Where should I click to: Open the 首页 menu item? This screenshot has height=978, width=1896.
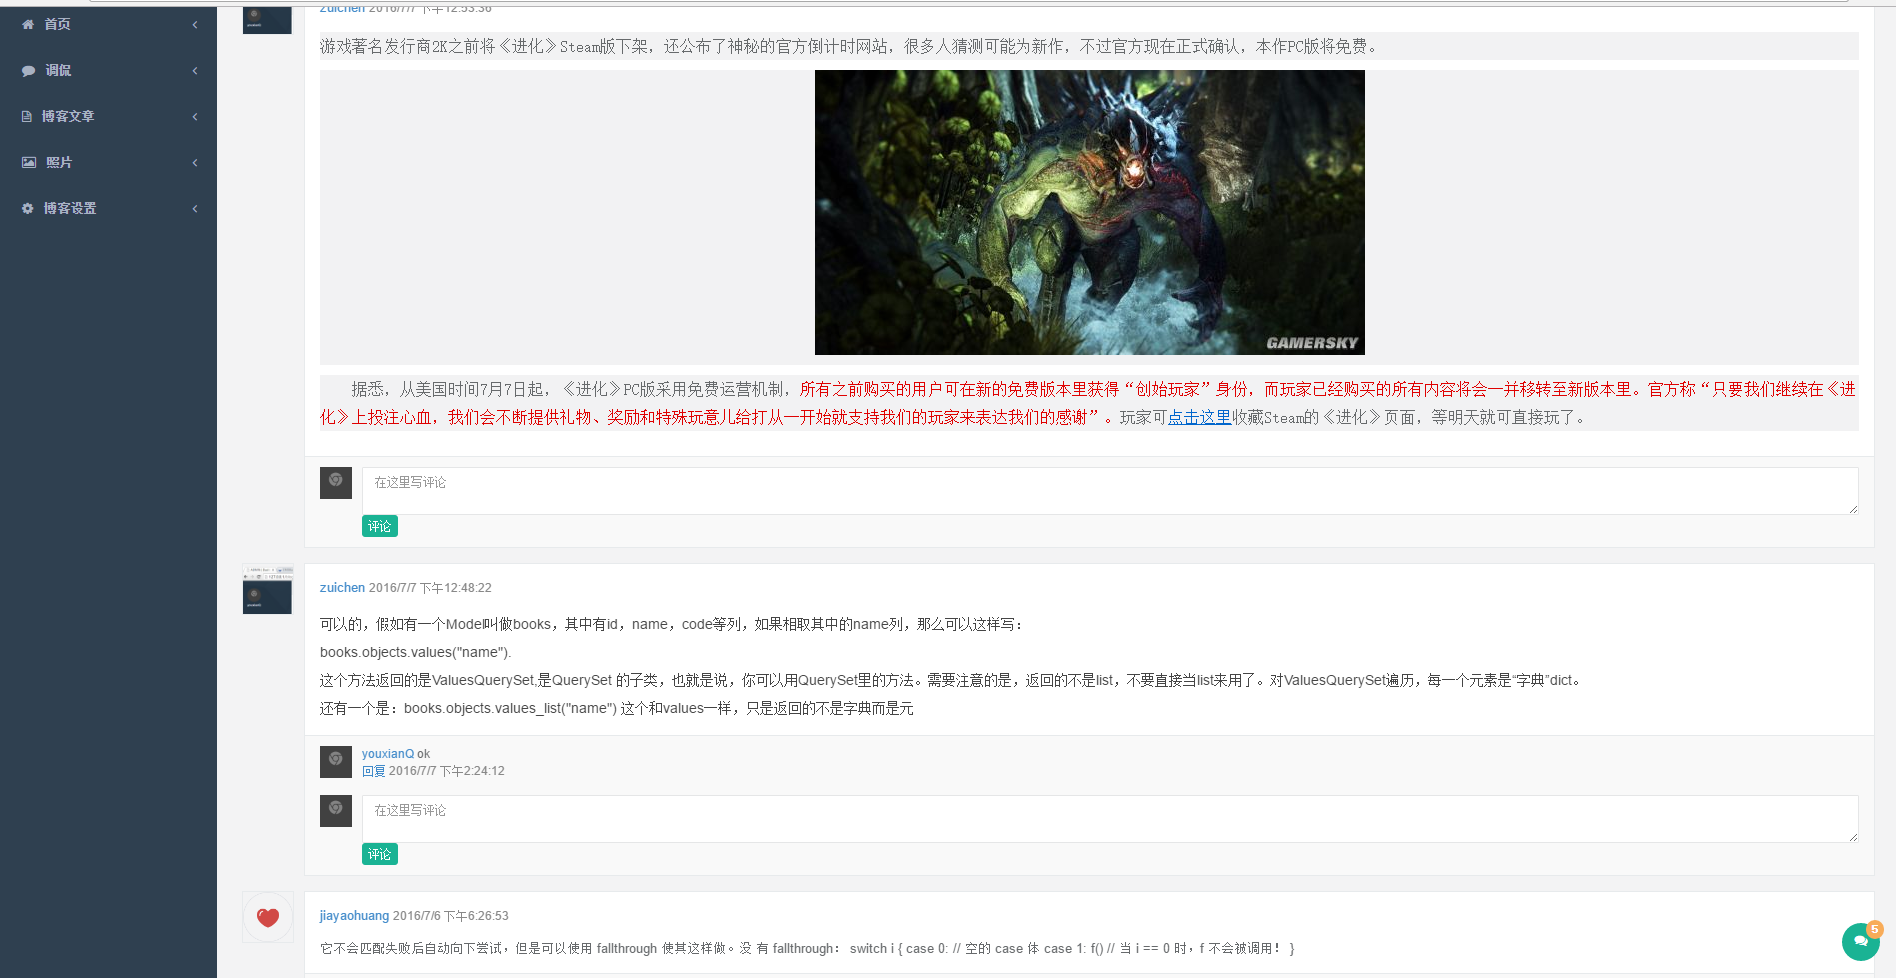coord(108,24)
